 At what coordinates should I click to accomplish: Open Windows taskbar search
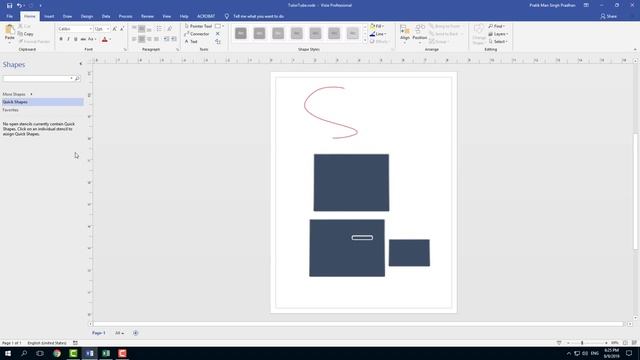point(24,353)
